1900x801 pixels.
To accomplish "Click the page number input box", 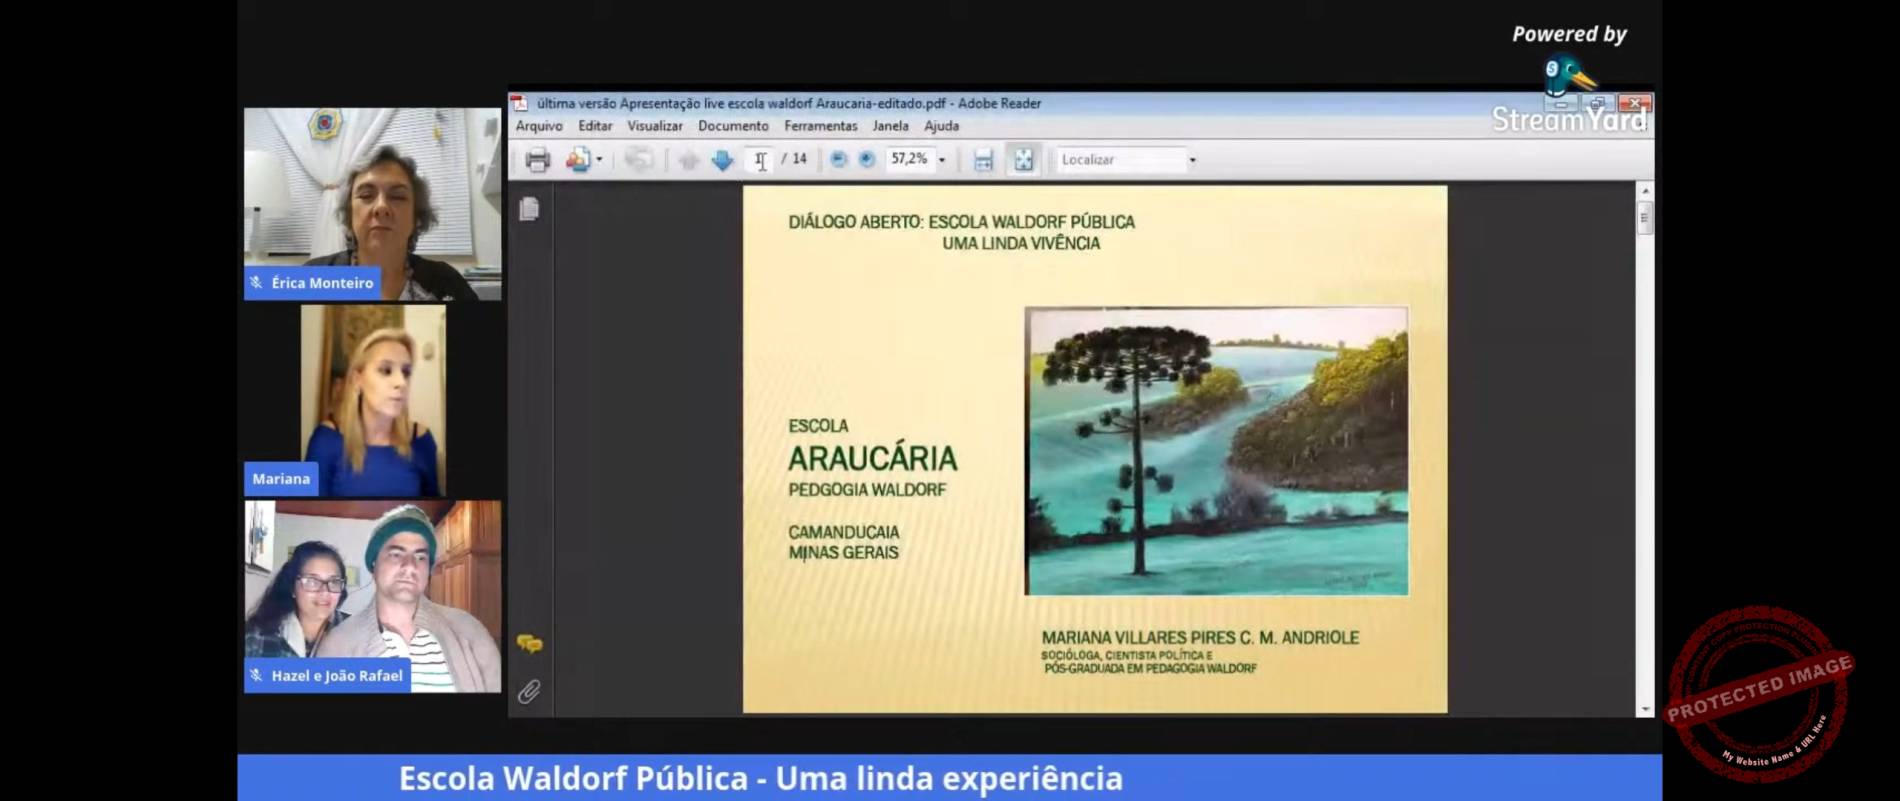I will pos(761,160).
